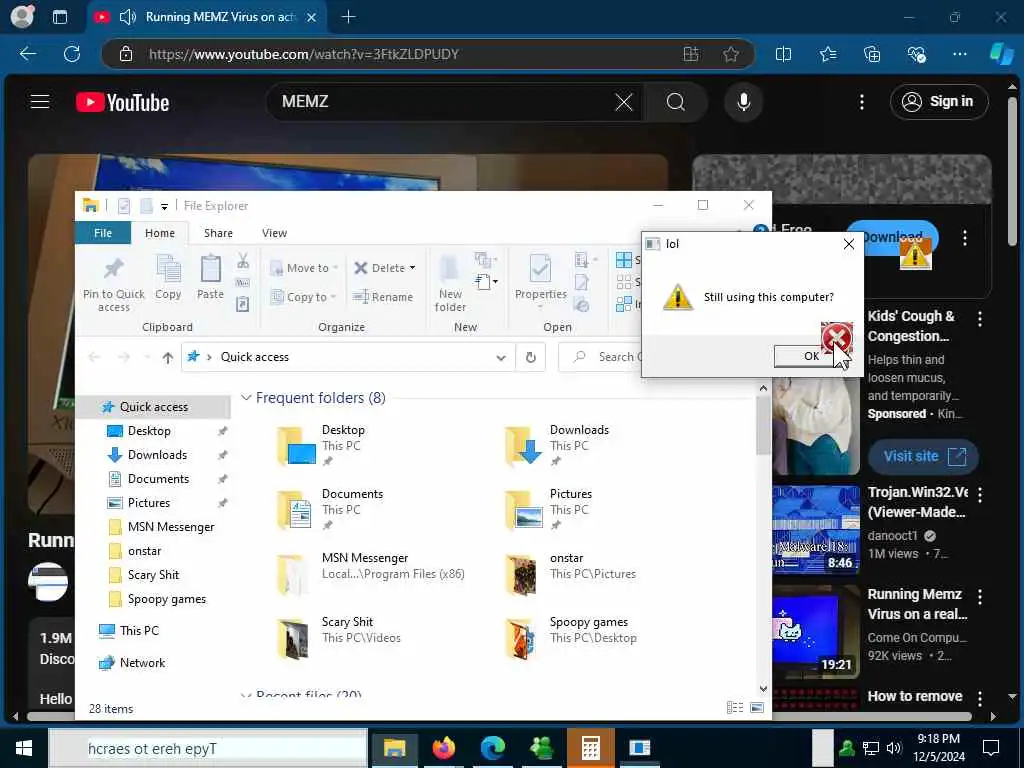1024x768 pixels.
Task: Switch to the Home ribbon tab
Action: pos(159,233)
